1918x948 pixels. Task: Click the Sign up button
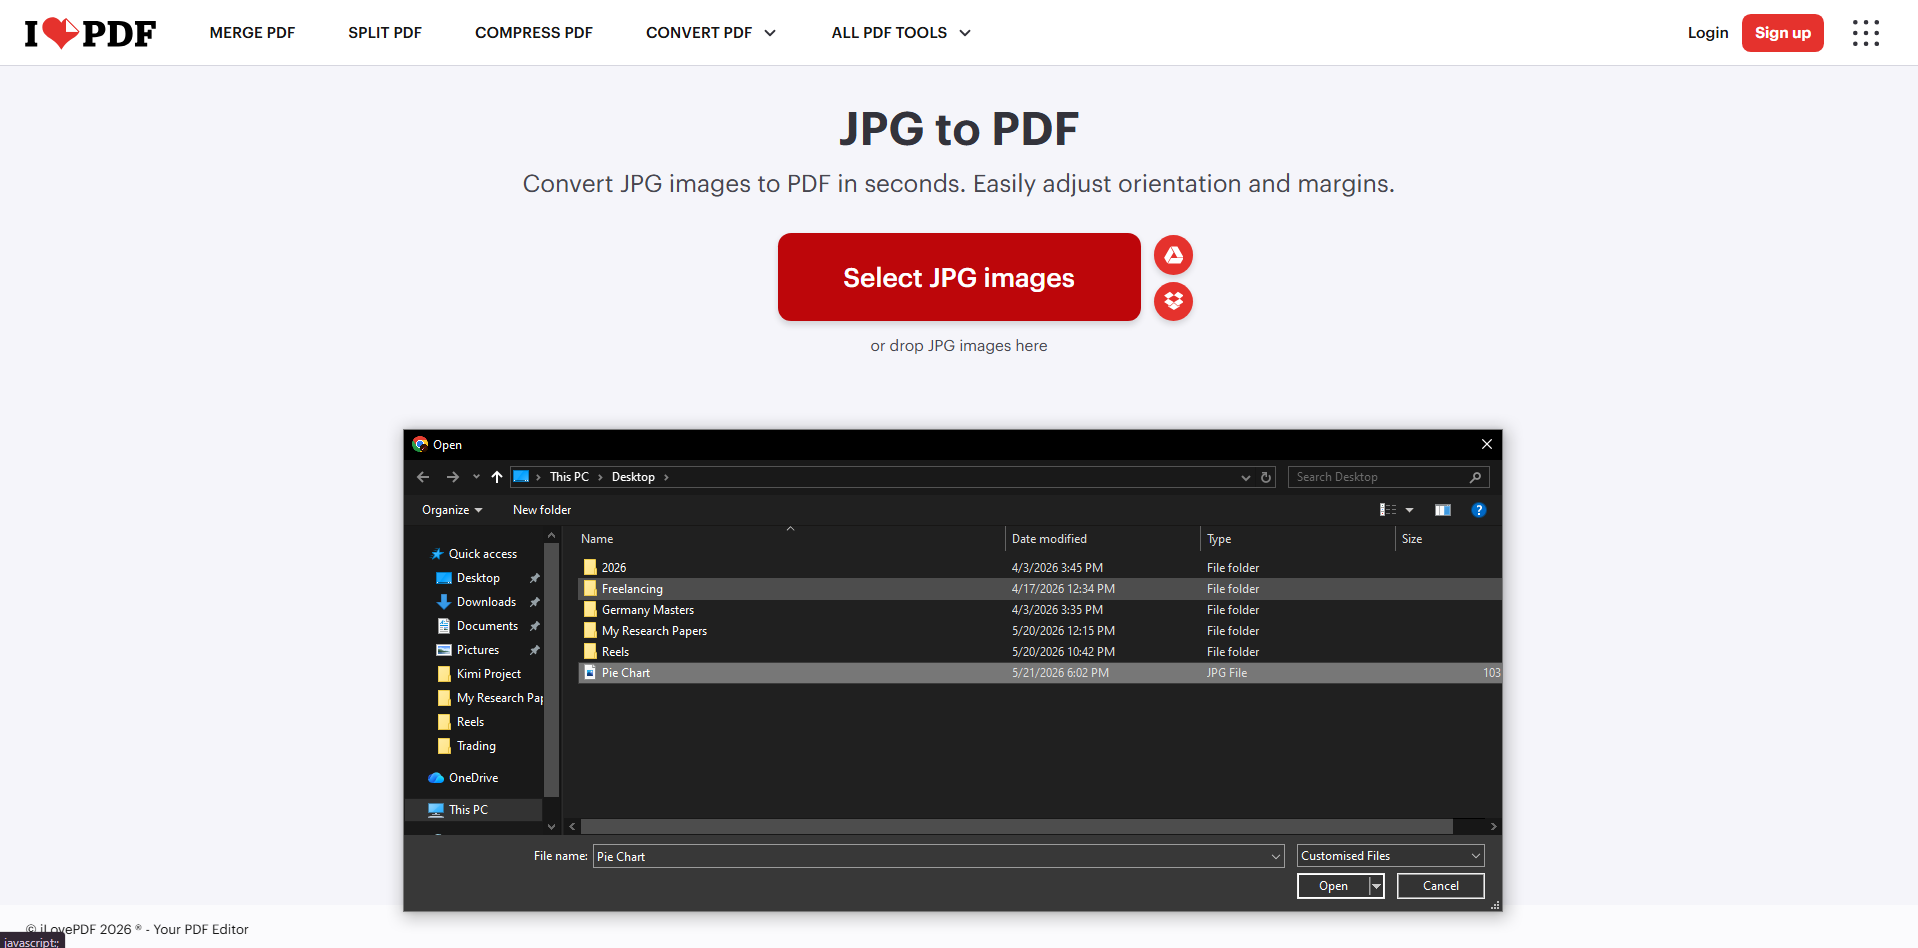(1783, 33)
